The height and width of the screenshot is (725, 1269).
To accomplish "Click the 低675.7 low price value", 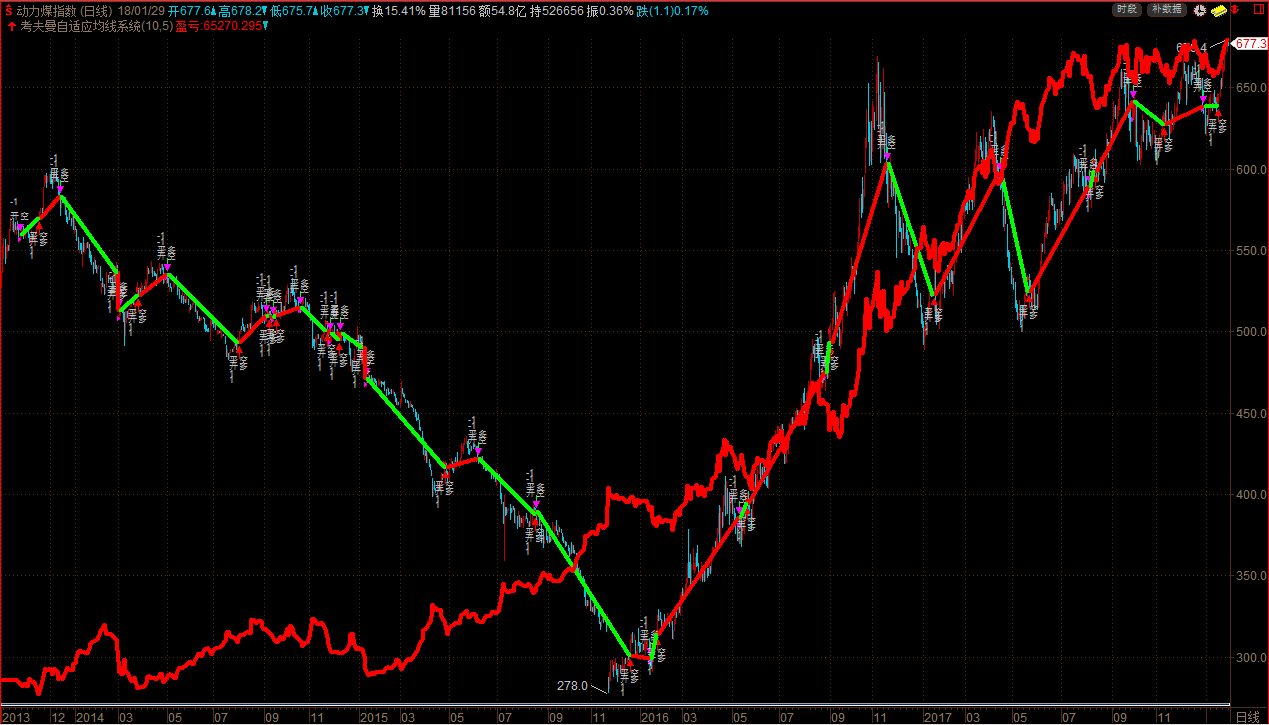I will 293,10.
